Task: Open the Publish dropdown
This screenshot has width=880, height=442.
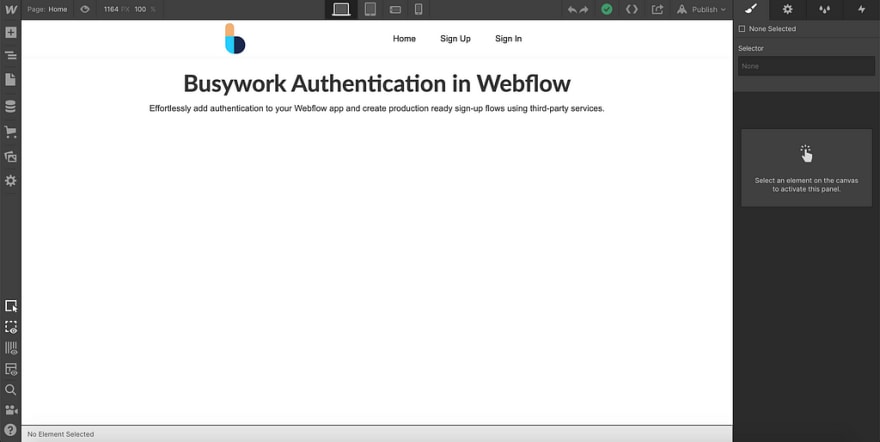Action: tap(701, 10)
